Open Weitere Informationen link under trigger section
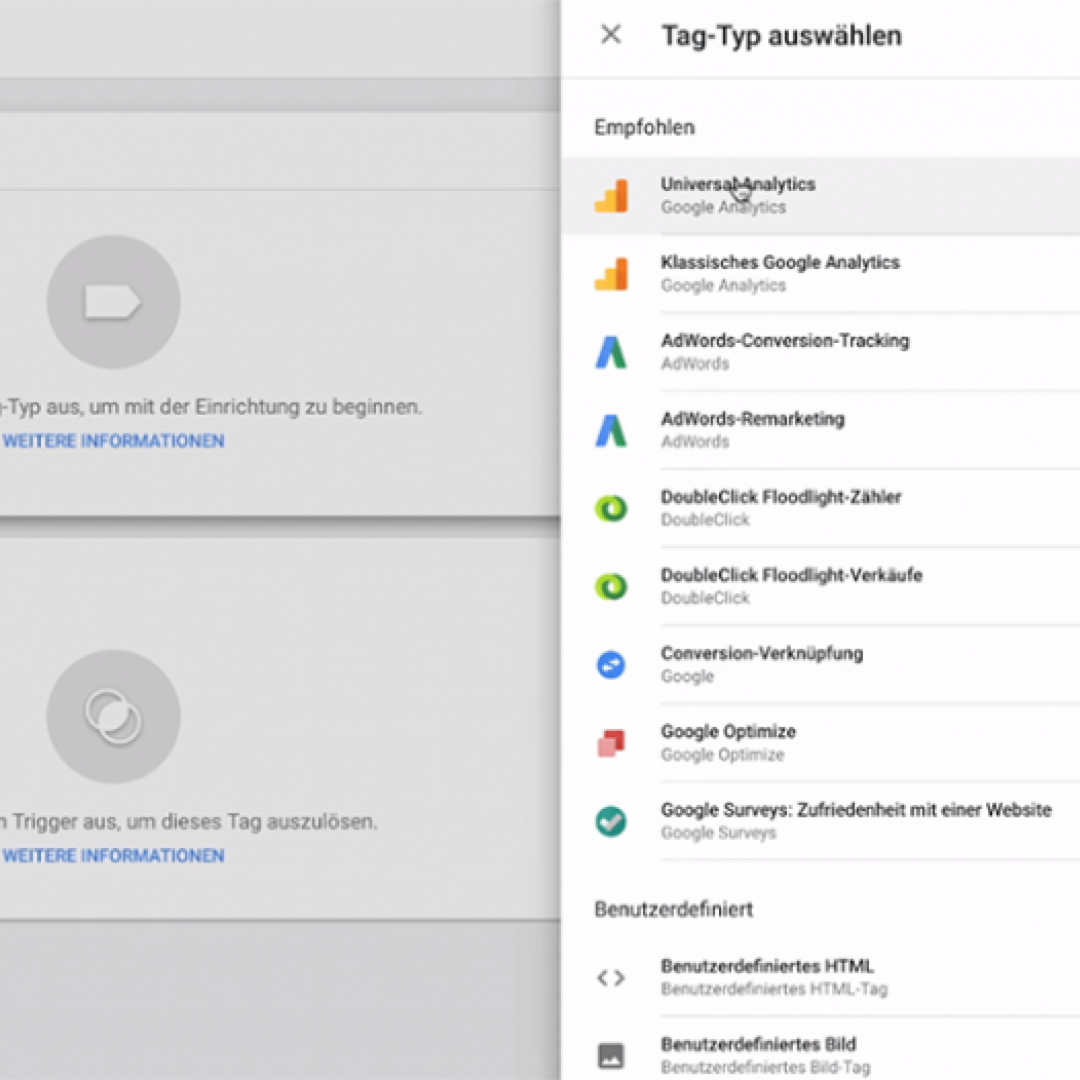The height and width of the screenshot is (1080, 1080). (114, 855)
